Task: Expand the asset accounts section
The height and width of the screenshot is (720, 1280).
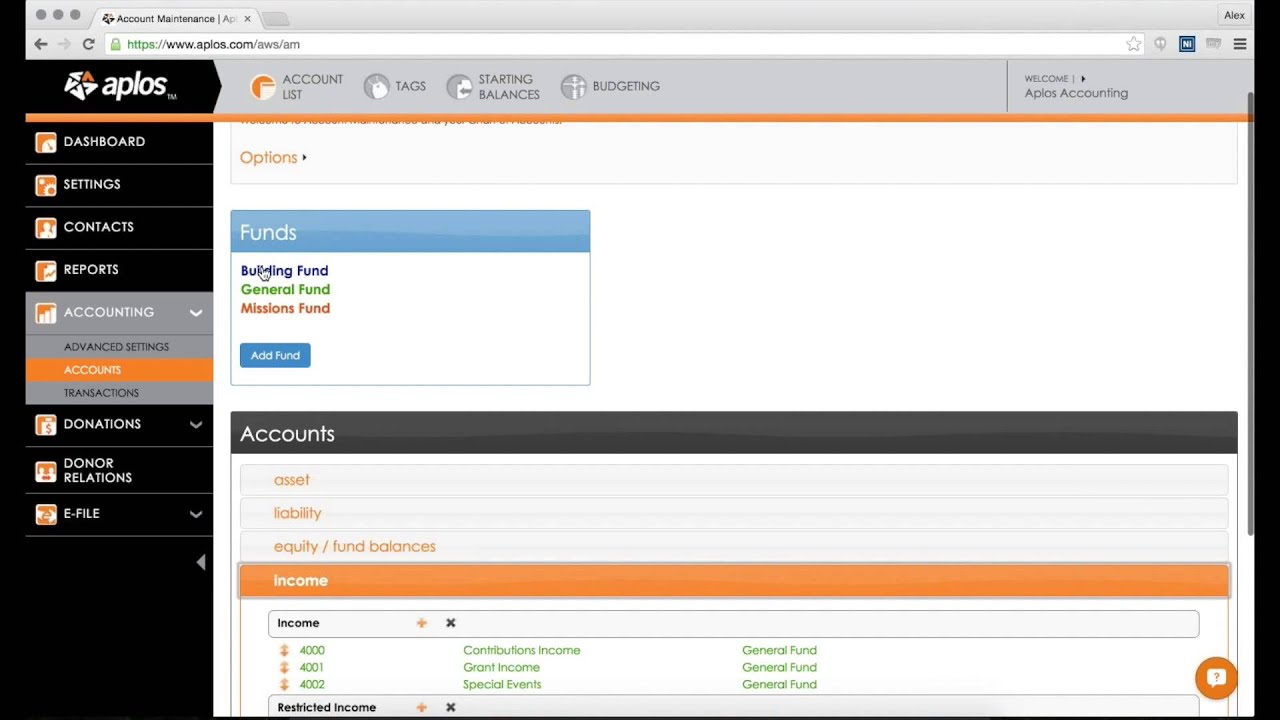Action: pos(733,480)
